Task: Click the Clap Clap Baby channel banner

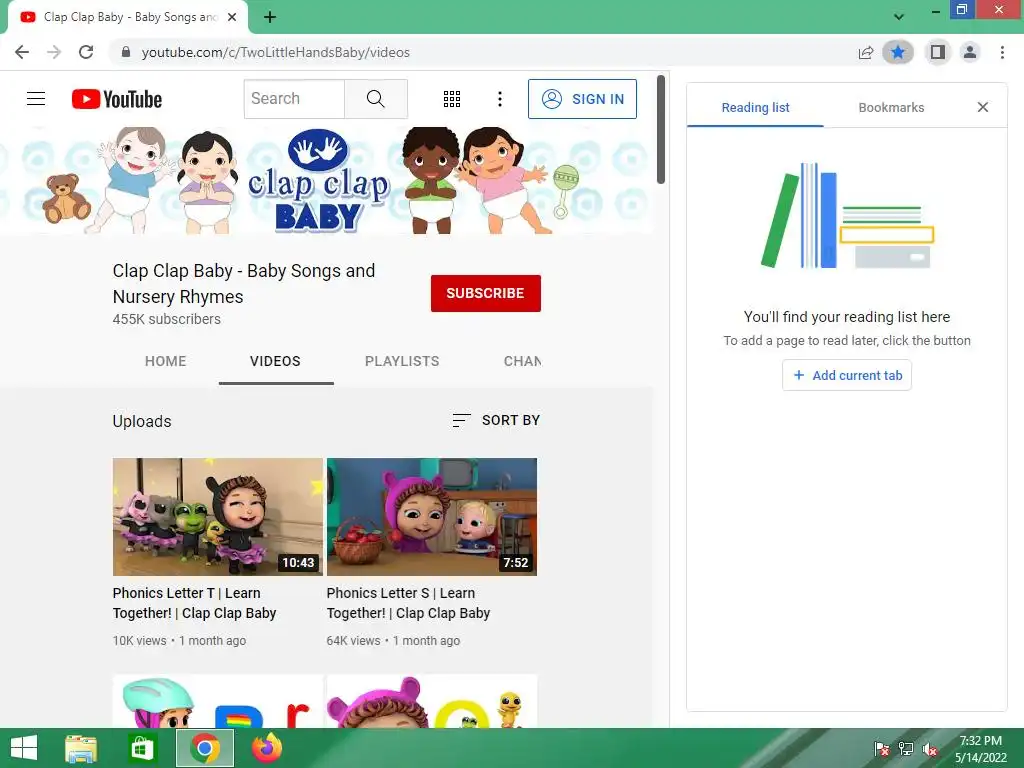Action: [x=326, y=180]
